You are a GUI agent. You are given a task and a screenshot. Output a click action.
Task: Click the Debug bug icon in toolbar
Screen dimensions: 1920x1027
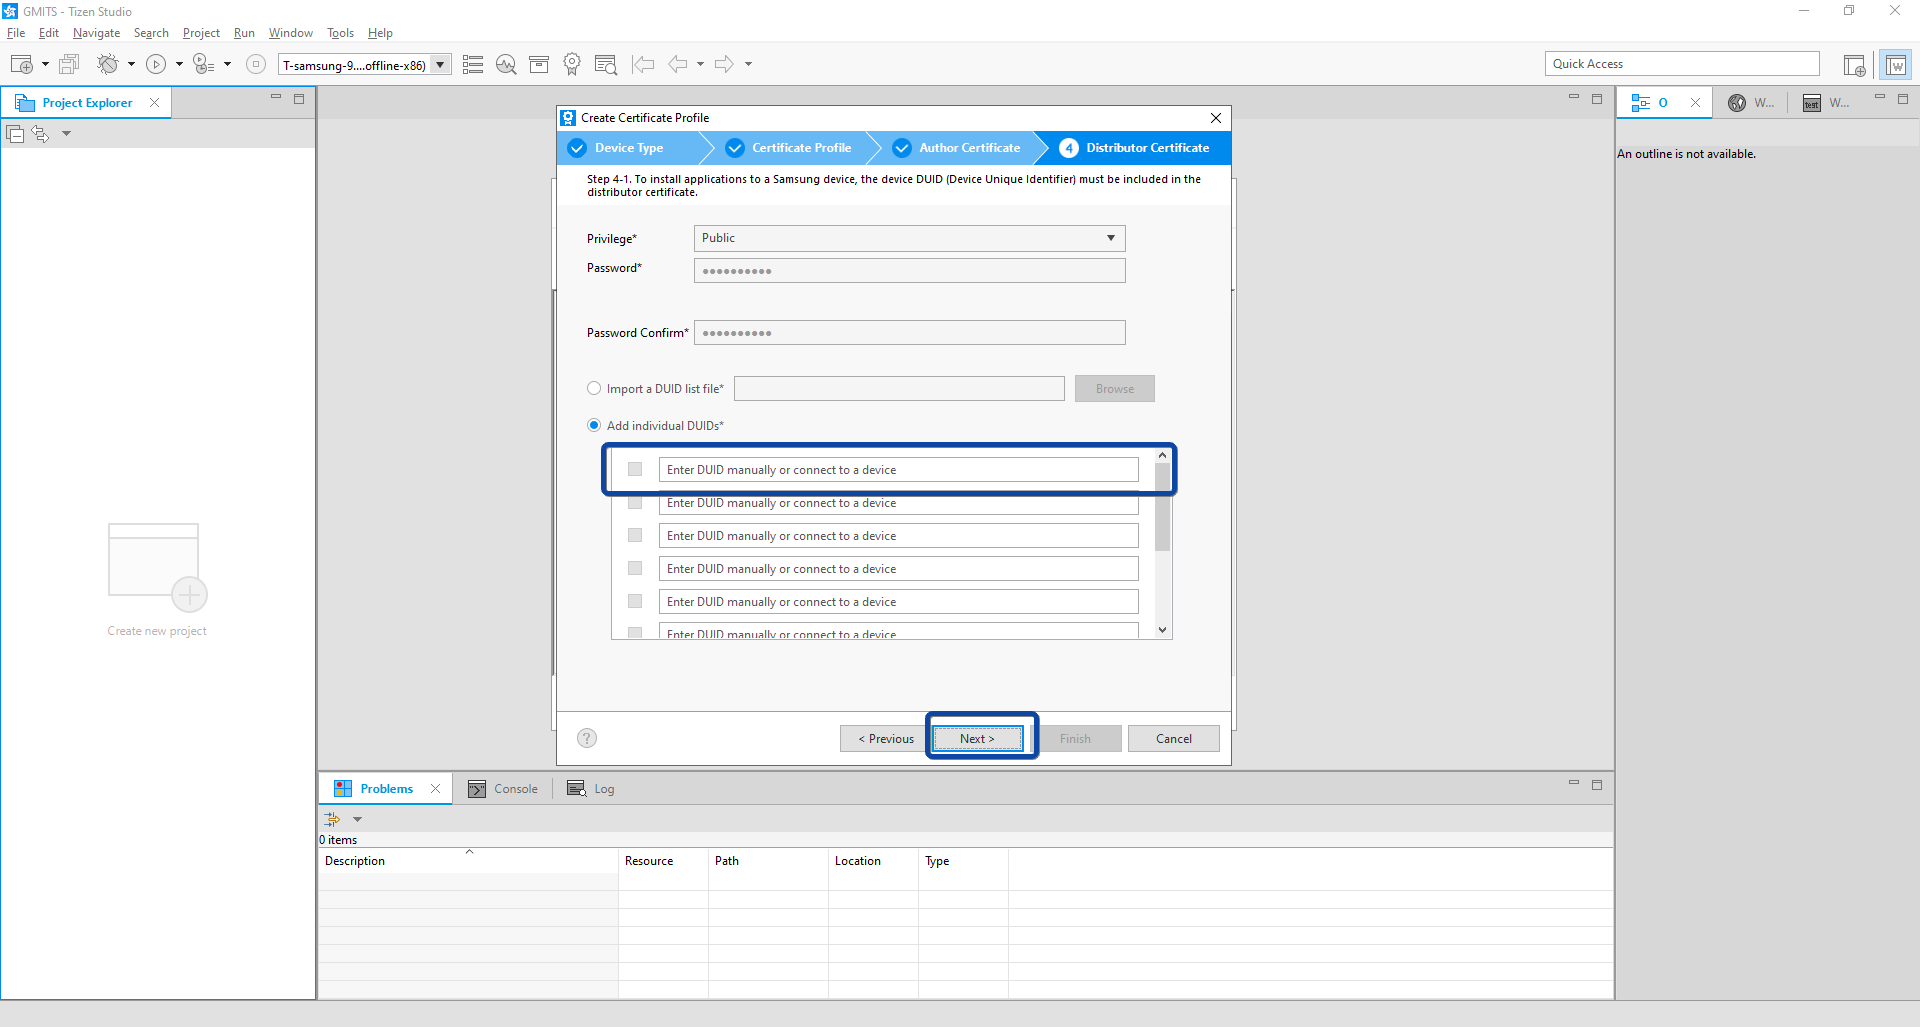click(107, 64)
